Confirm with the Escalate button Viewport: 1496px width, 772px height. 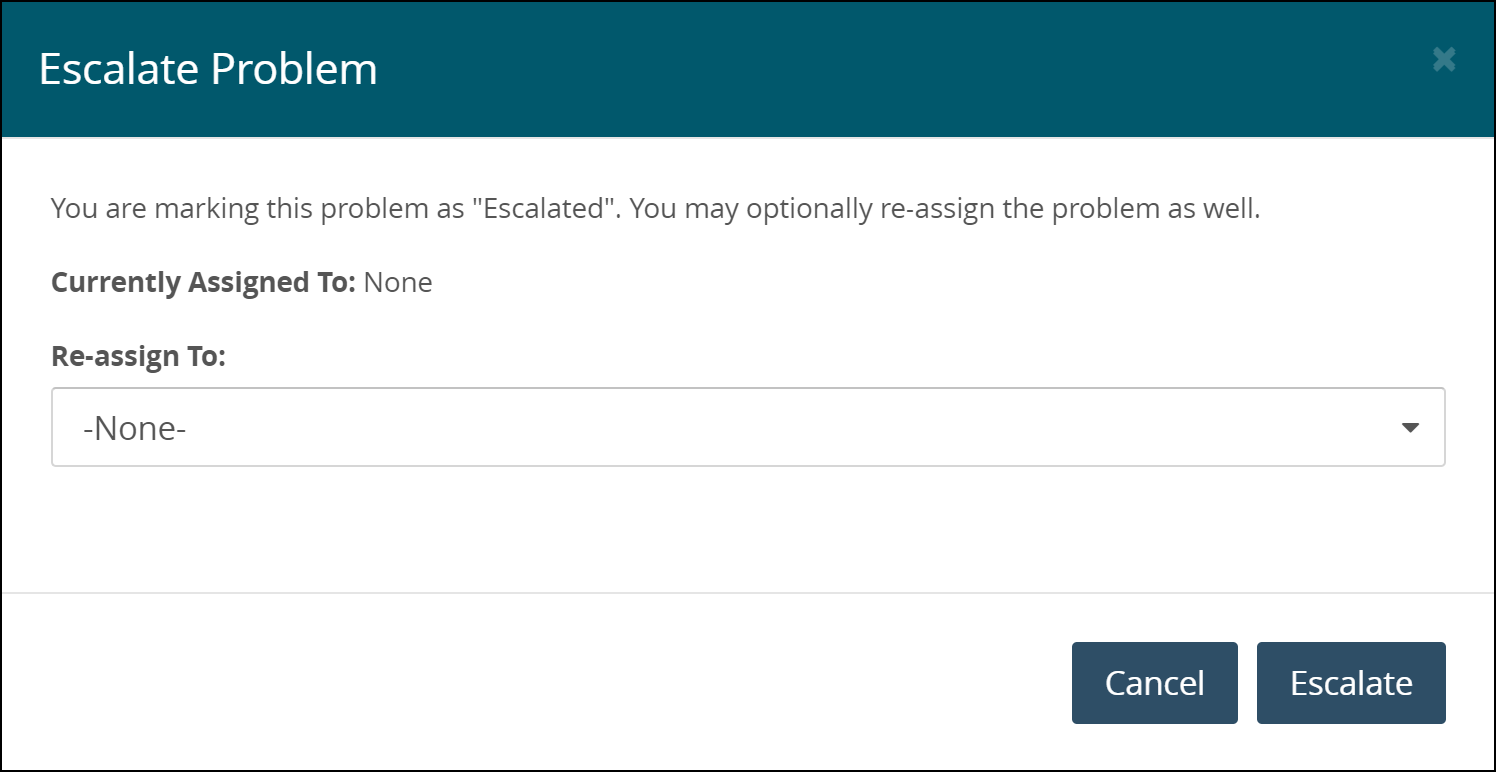pos(1350,683)
